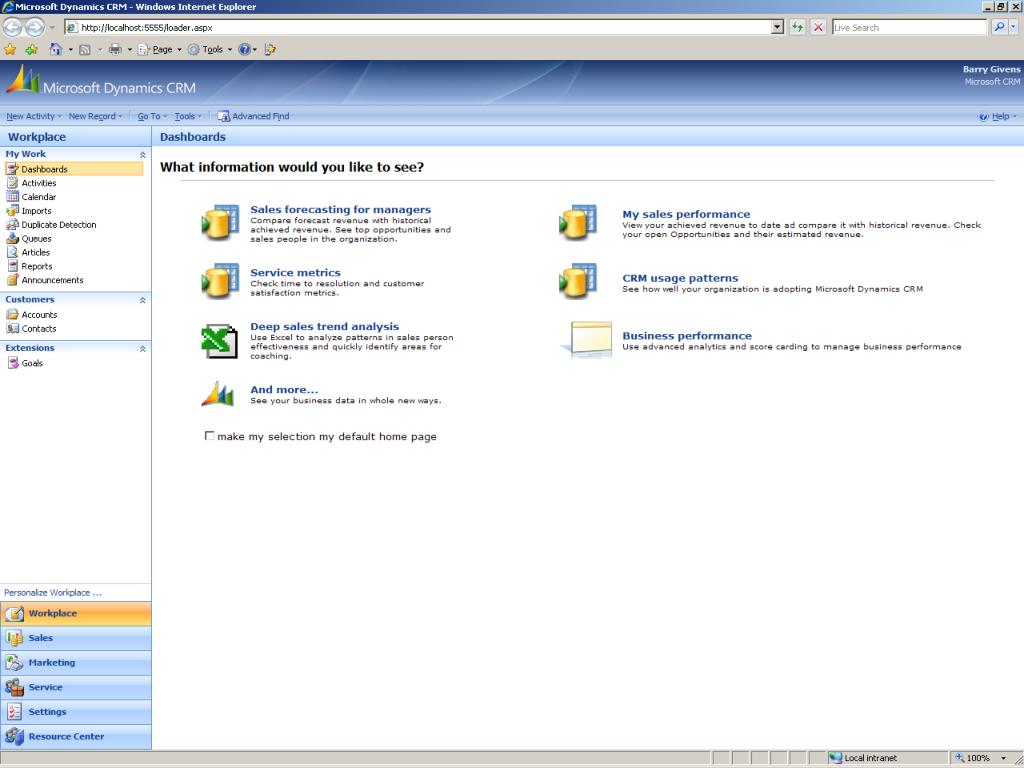
Task: Open the CRM usage patterns link
Action: [680, 278]
